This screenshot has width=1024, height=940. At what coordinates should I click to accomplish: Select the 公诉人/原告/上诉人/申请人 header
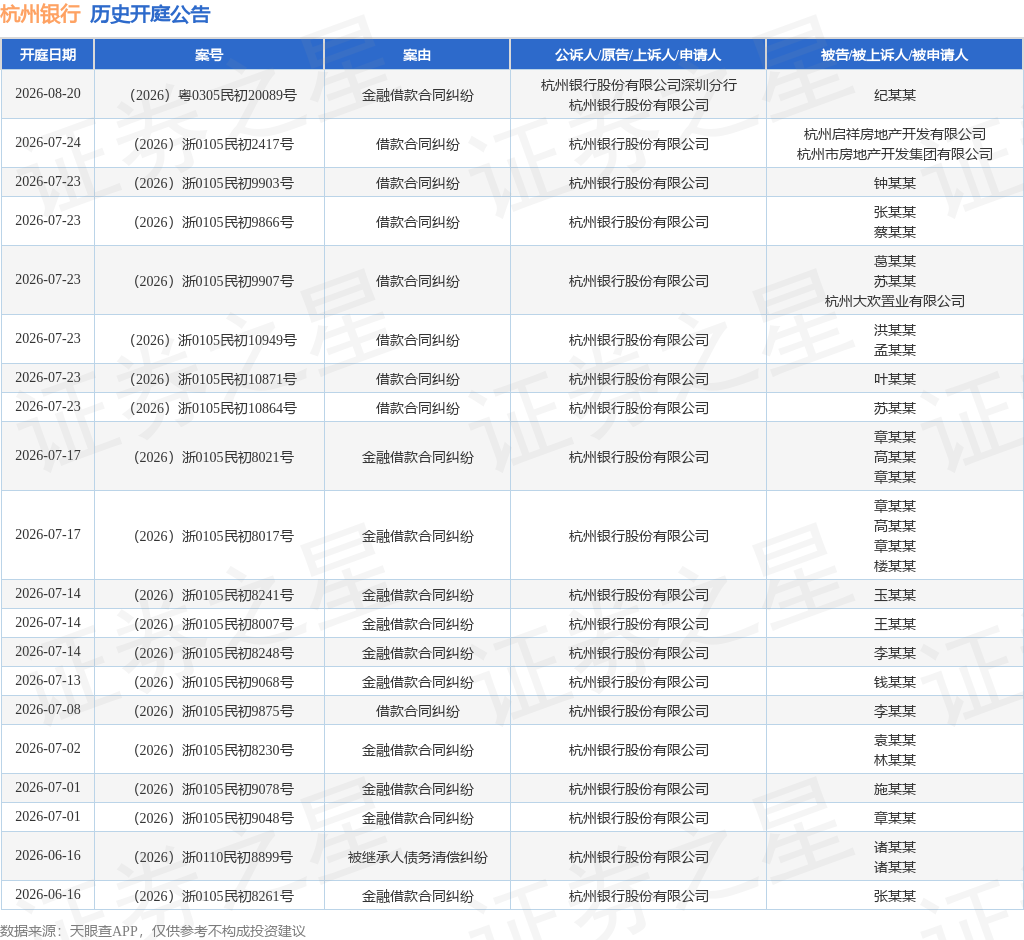click(637, 55)
